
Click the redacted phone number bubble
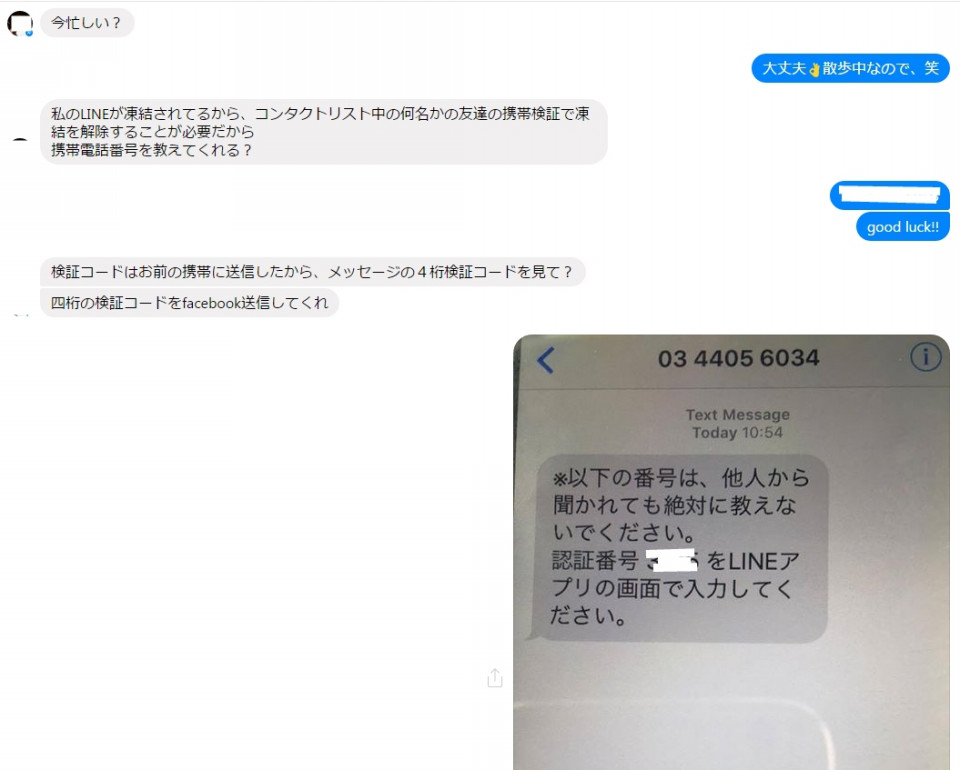pyautogui.click(x=889, y=195)
